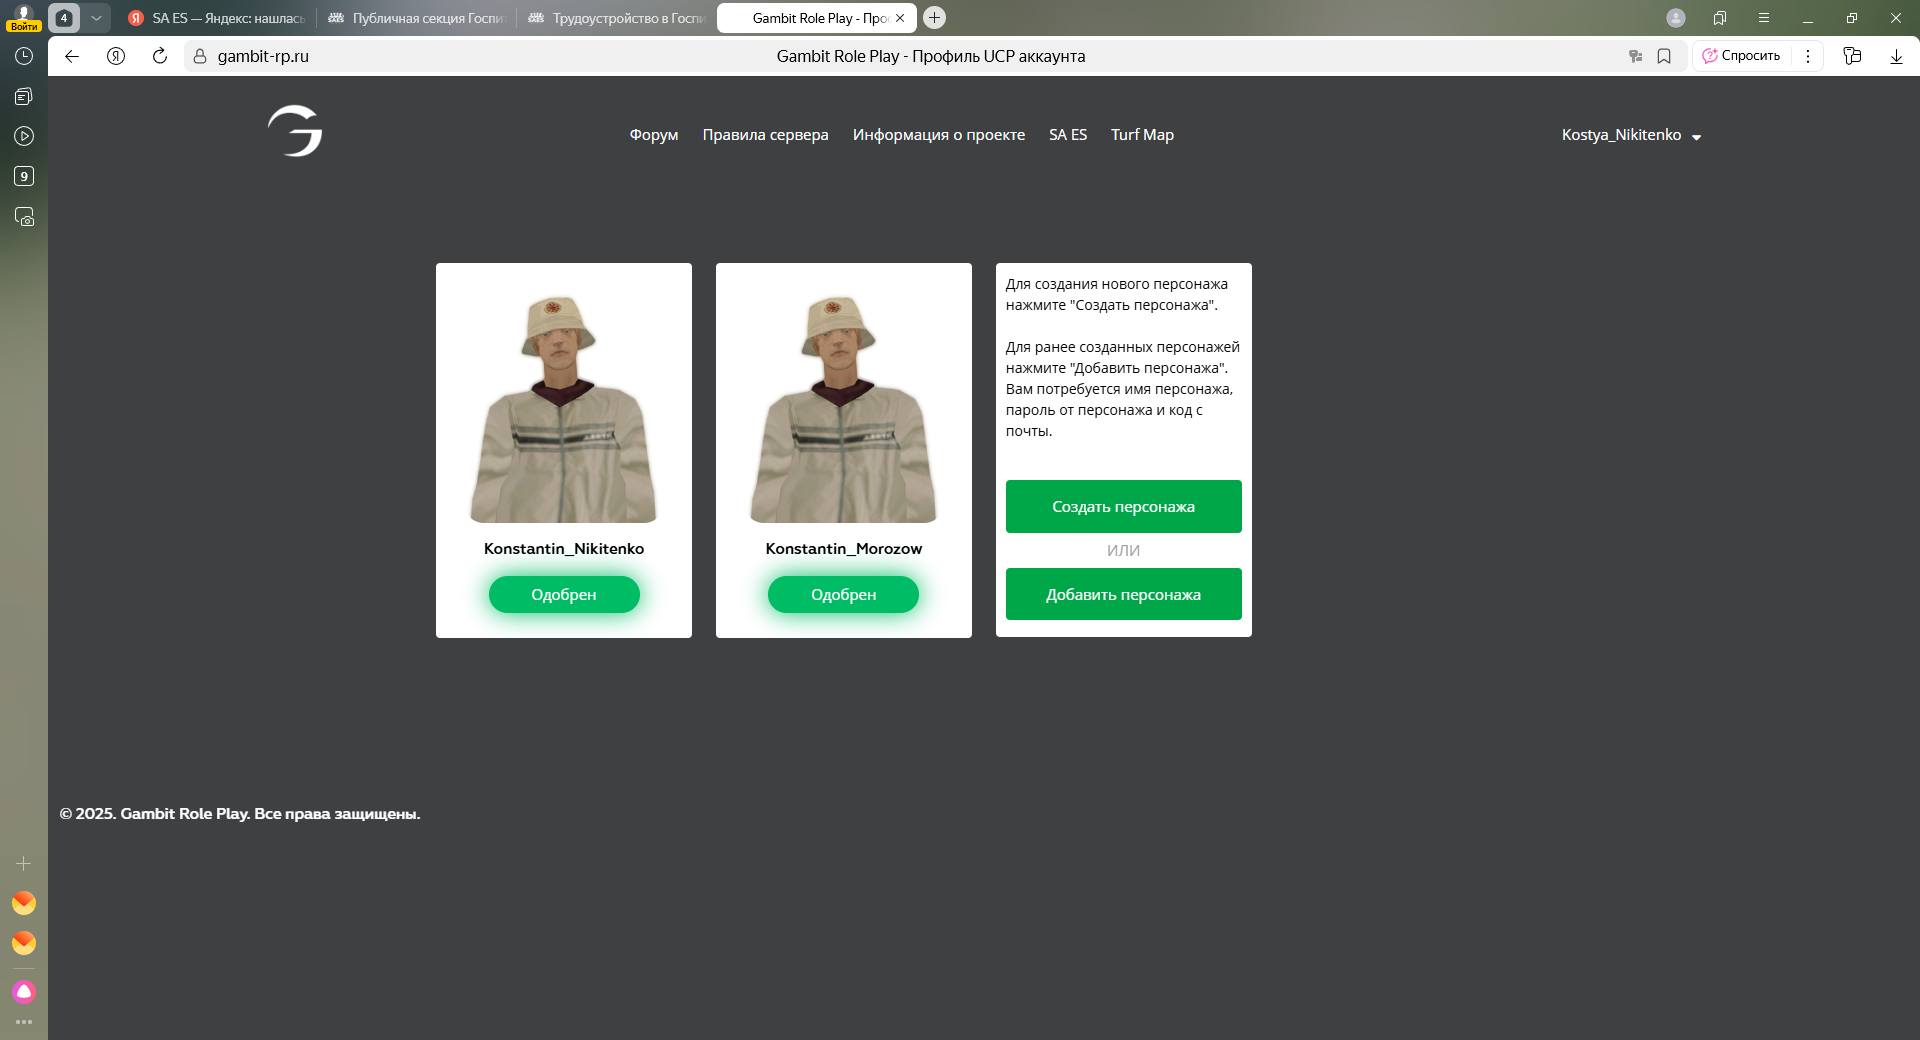
Task: Open the user profile avatar in title bar
Action: point(1676,18)
